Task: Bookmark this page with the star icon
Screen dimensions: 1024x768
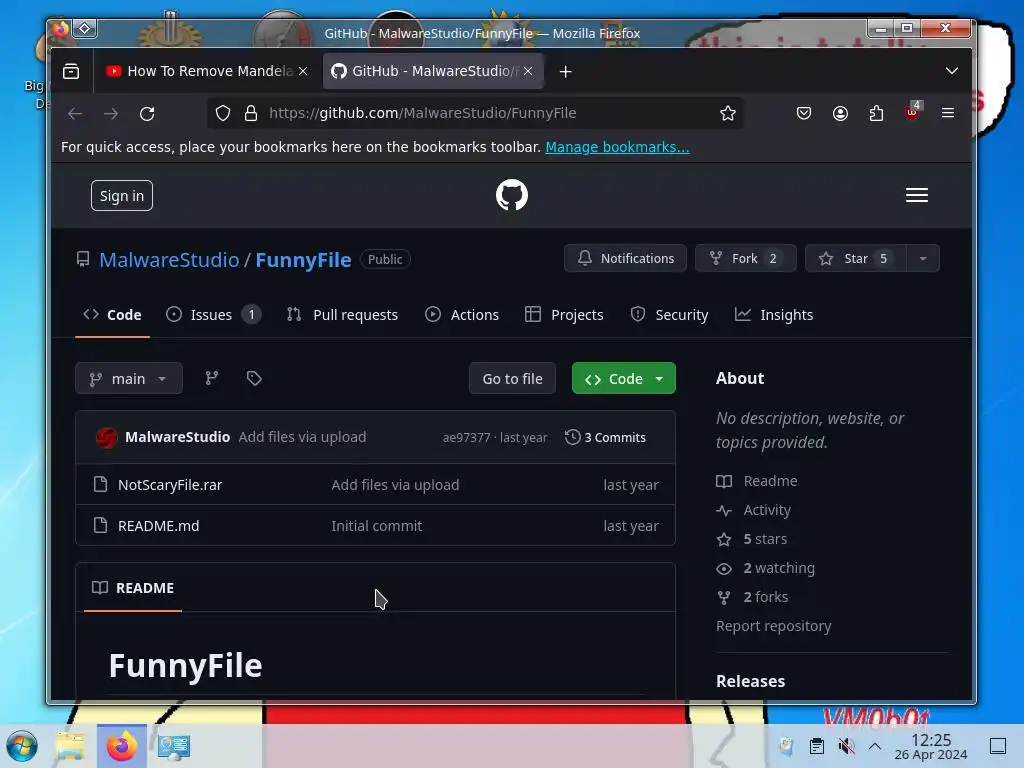Action: tap(728, 113)
